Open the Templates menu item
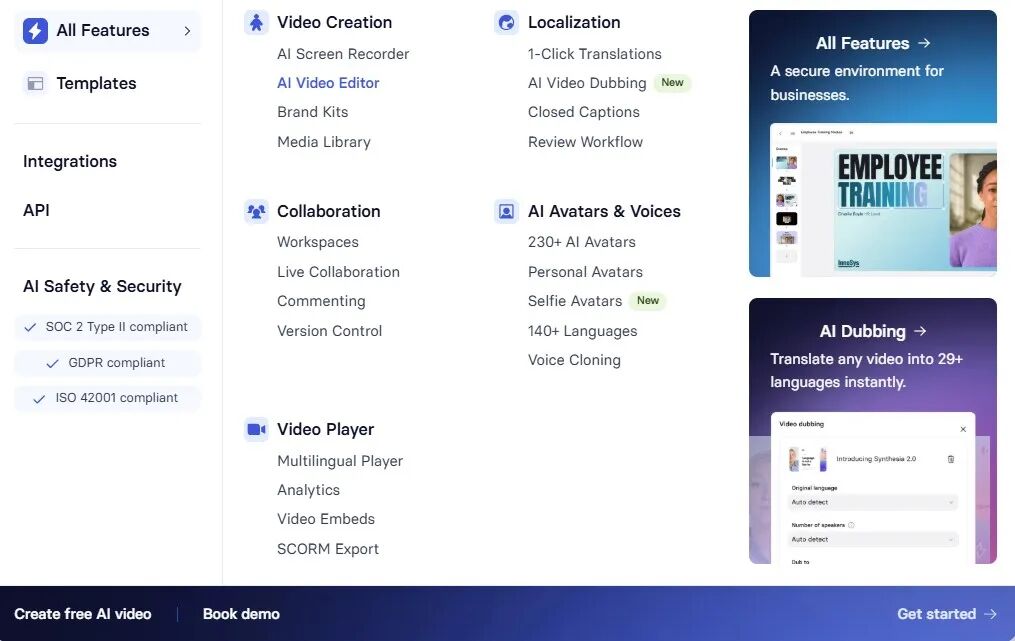The height and width of the screenshot is (641, 1015). (96, 84)
